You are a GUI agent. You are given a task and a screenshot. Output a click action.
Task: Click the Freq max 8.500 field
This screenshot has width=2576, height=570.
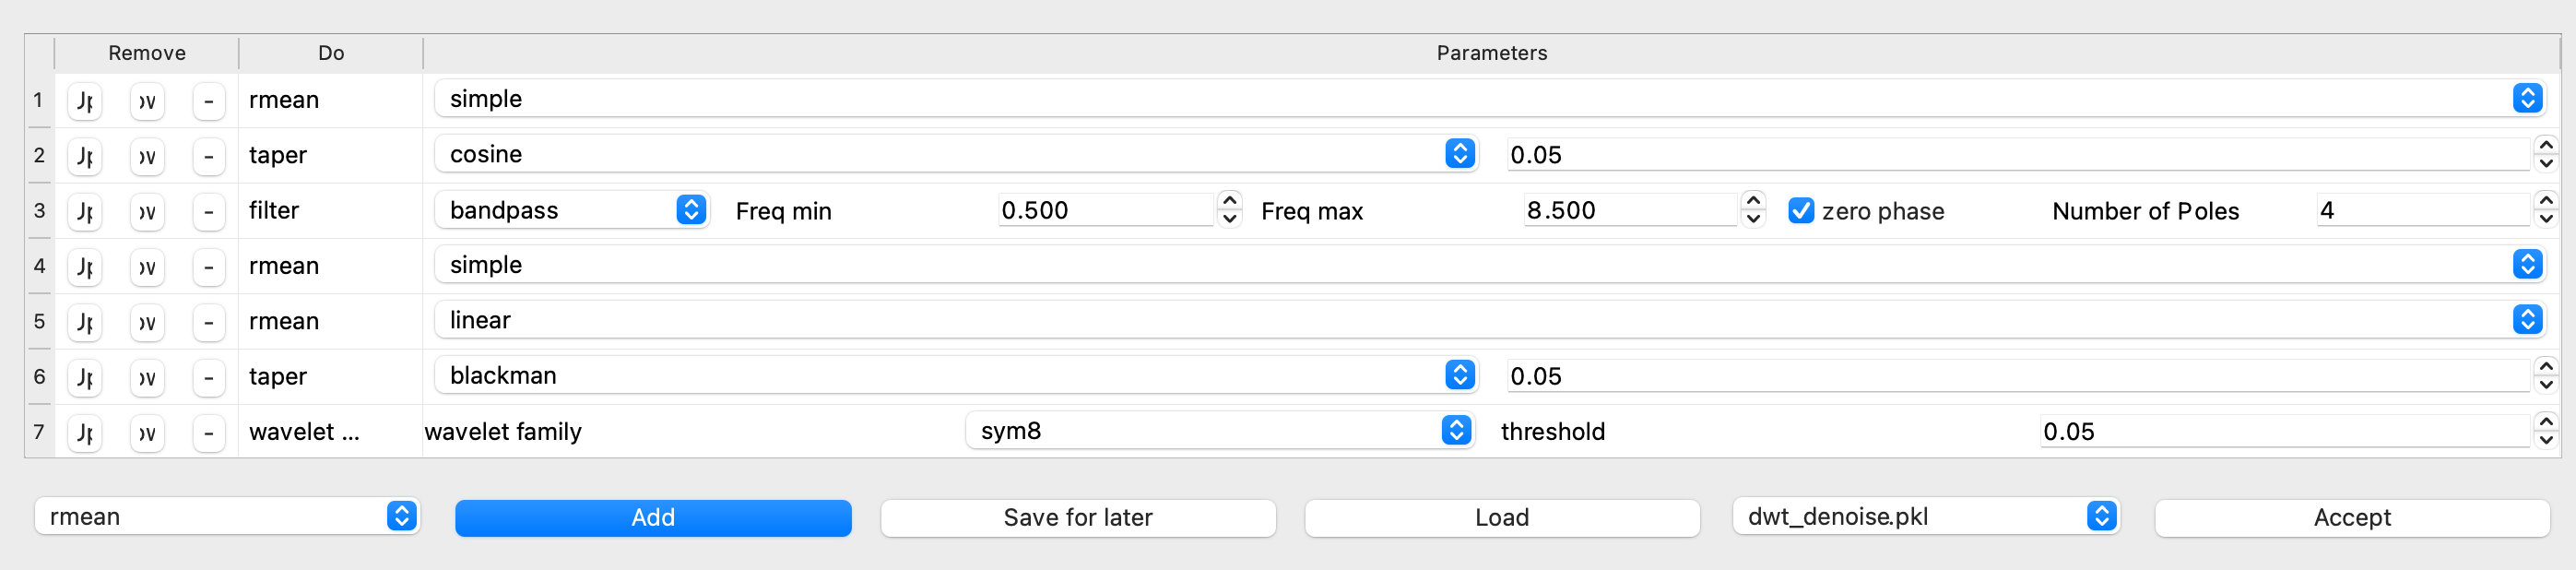coord(1631,210)
